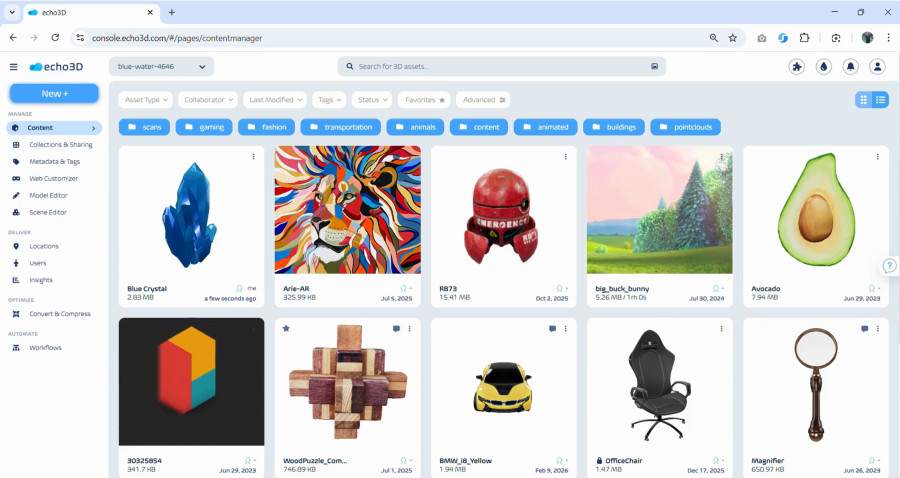This screenshot has height=478, width=900.
Task: Open the Asset Type filter dropdown
Action: point(146,100)
